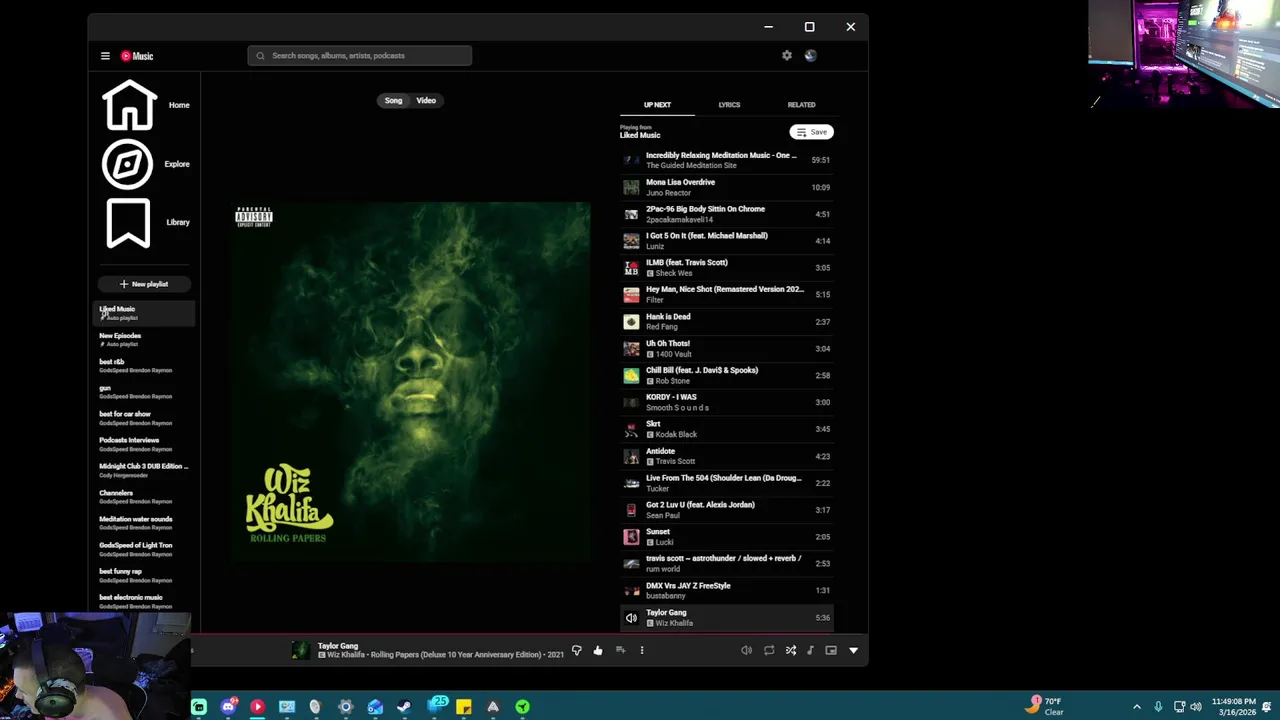Play I Got 5 On It from queue
Screen dimensions: 1280x720
tap(727, 241)
